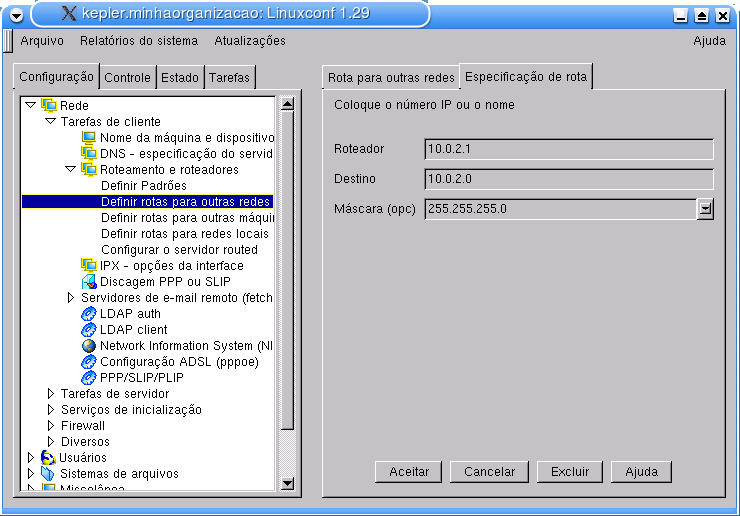Viewport: 740px width, 516px height.
Task: Click the Sistemas de arquivos icon
Action: click(48, 474)
